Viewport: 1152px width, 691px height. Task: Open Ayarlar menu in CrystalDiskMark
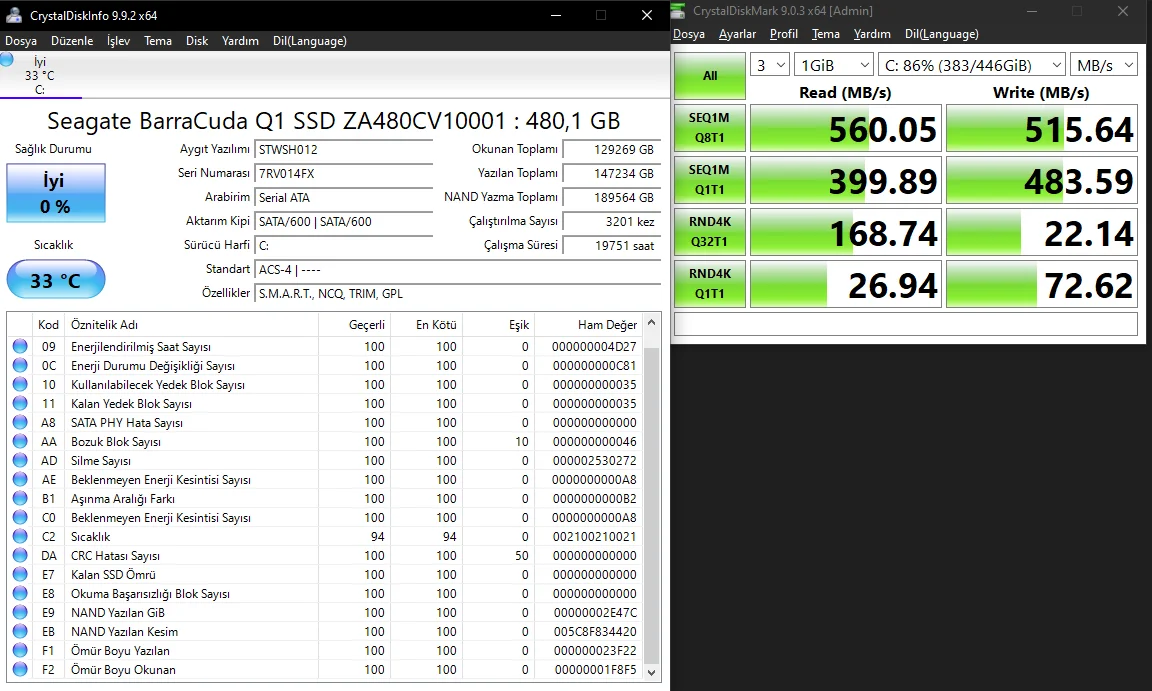(737, 34)
